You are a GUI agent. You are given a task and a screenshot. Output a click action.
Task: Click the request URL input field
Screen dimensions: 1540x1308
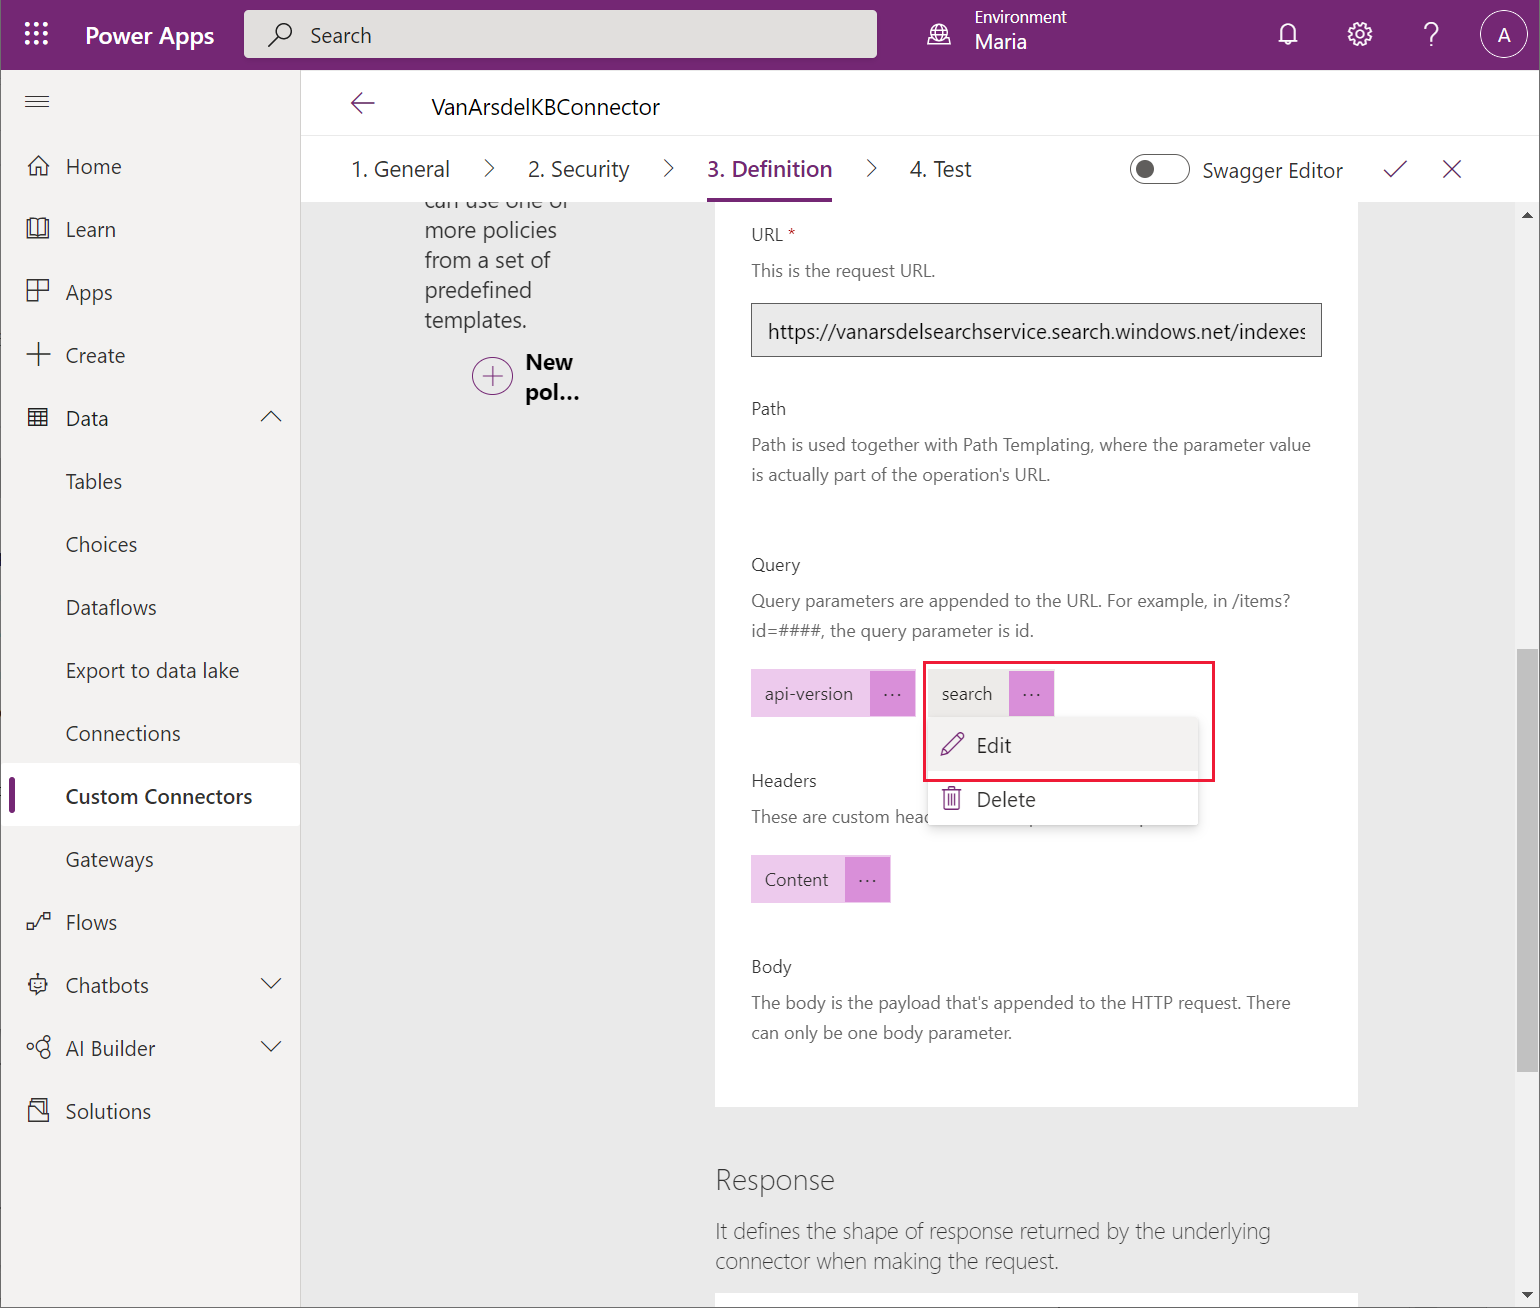pos(1036,331)
